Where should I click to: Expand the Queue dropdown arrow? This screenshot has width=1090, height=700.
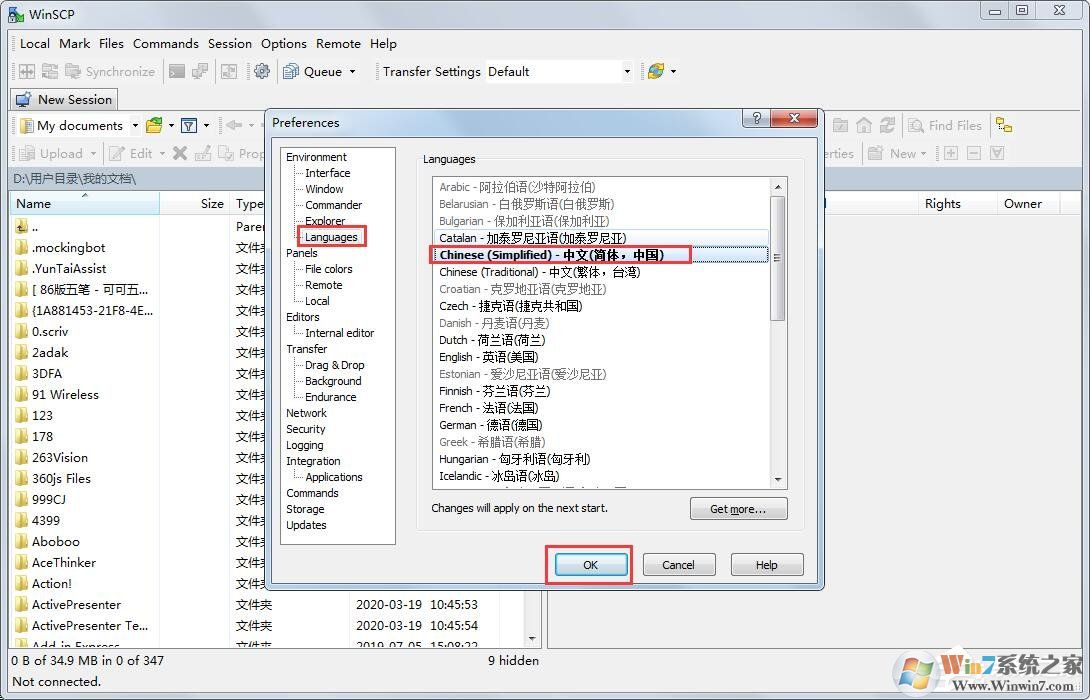coord(351,71)
